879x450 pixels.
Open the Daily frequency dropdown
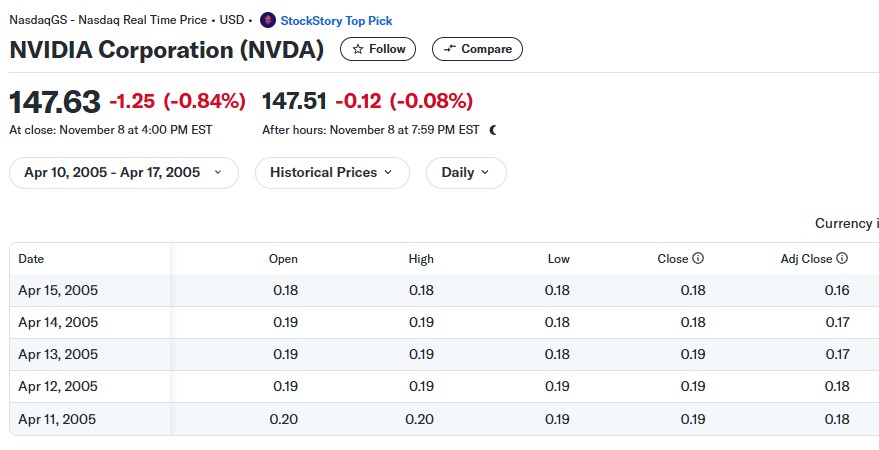466,173
